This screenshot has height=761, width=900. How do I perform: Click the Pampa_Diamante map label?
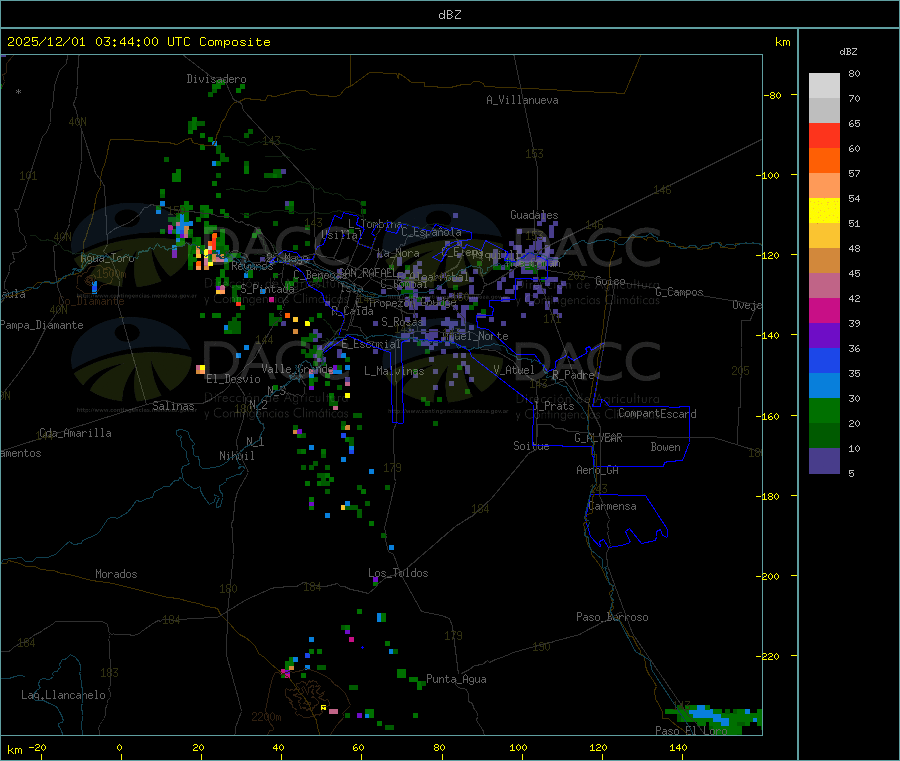tap(42, 325)
